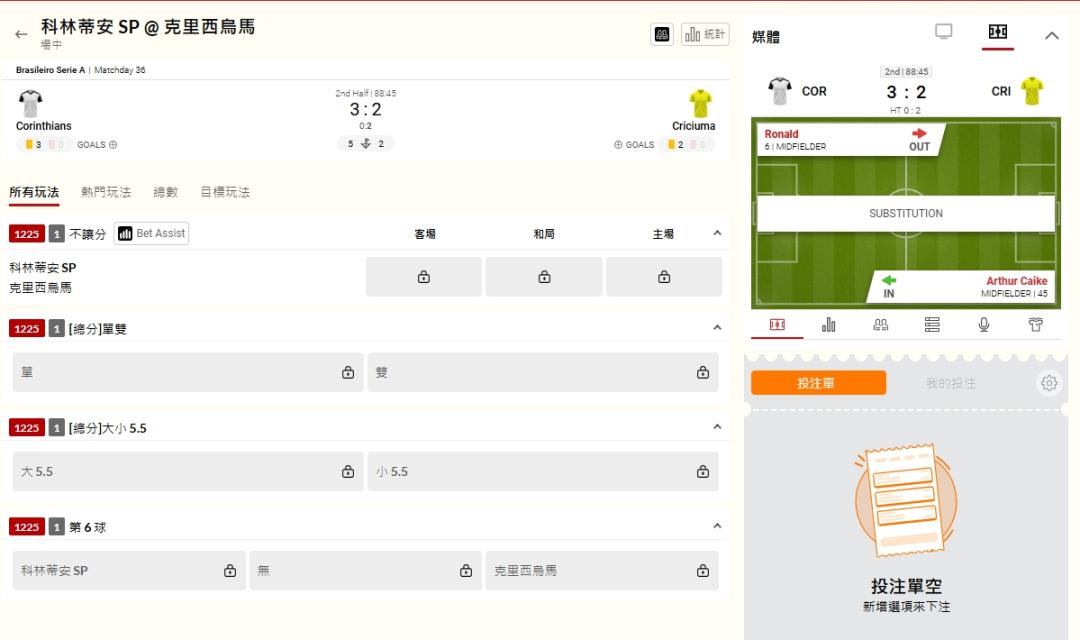Screen dimensions: 1080x640
Task: Collapse the 媒體 media panel
Action: point(1051,36)
